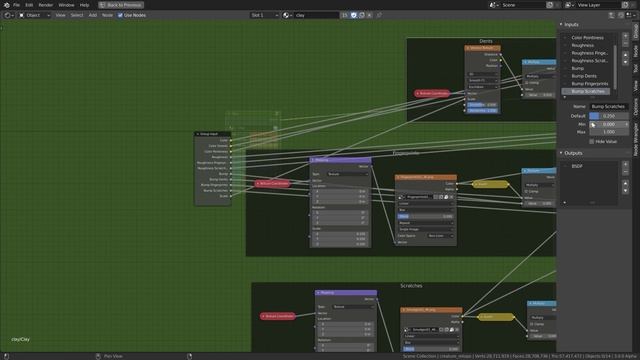The height and width of the screenshot is (360, 640).
Task: Open Color Space dropdown in Fingerprints texture
Action: point(440,236)
